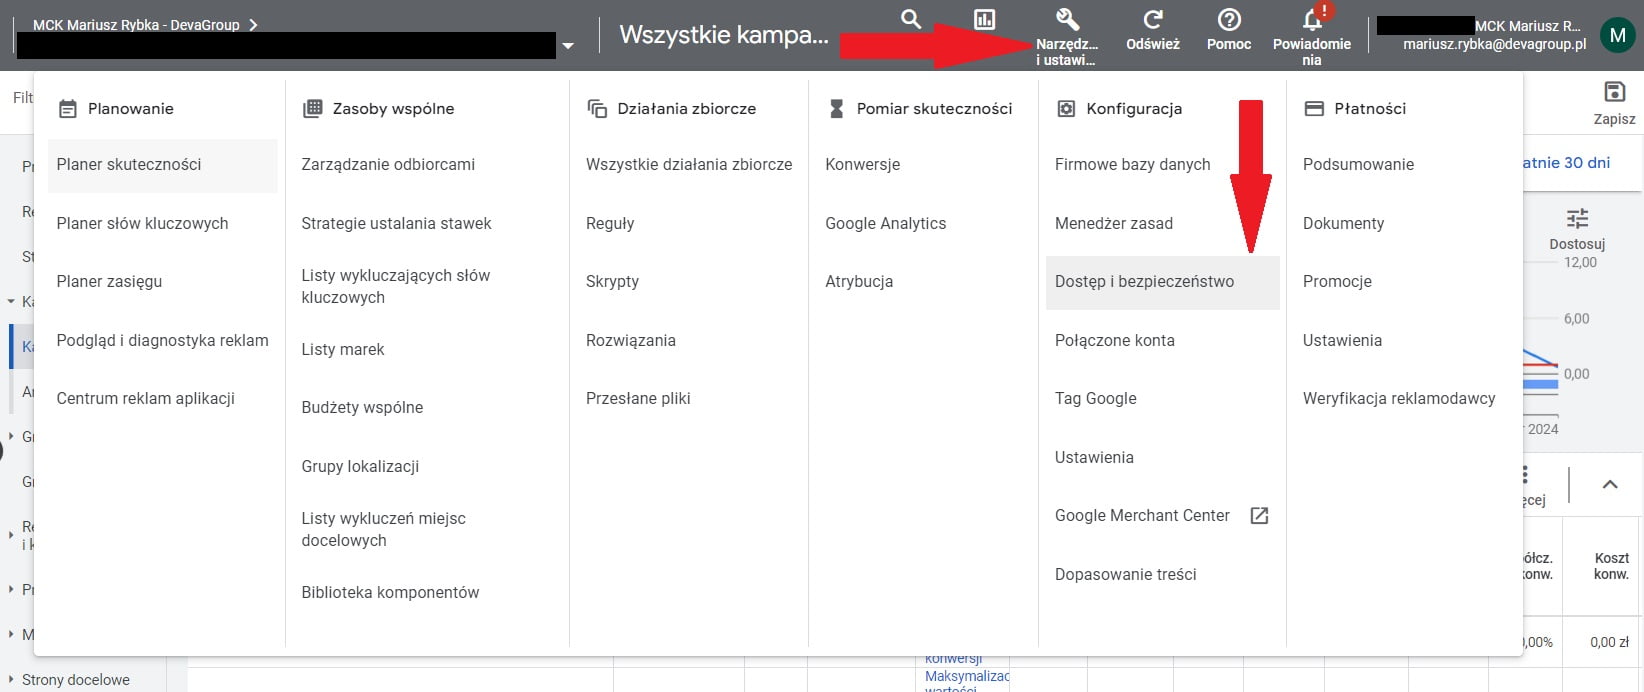
Task: Collapse the chart panel with chevron
Action: [1610, 485]
